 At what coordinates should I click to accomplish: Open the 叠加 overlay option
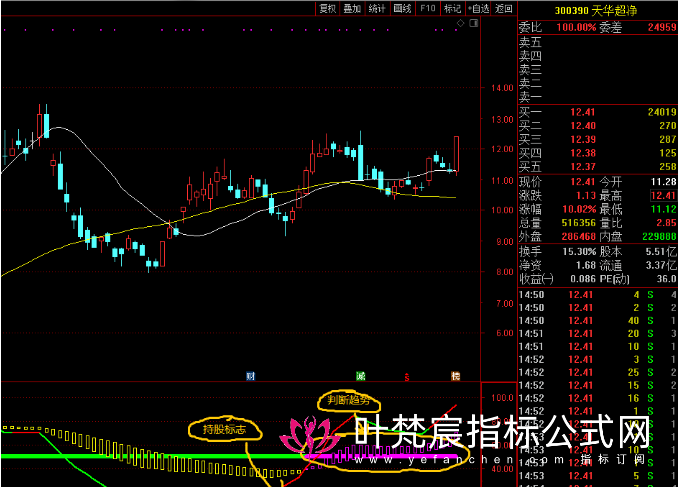click(x=352, y=8)
